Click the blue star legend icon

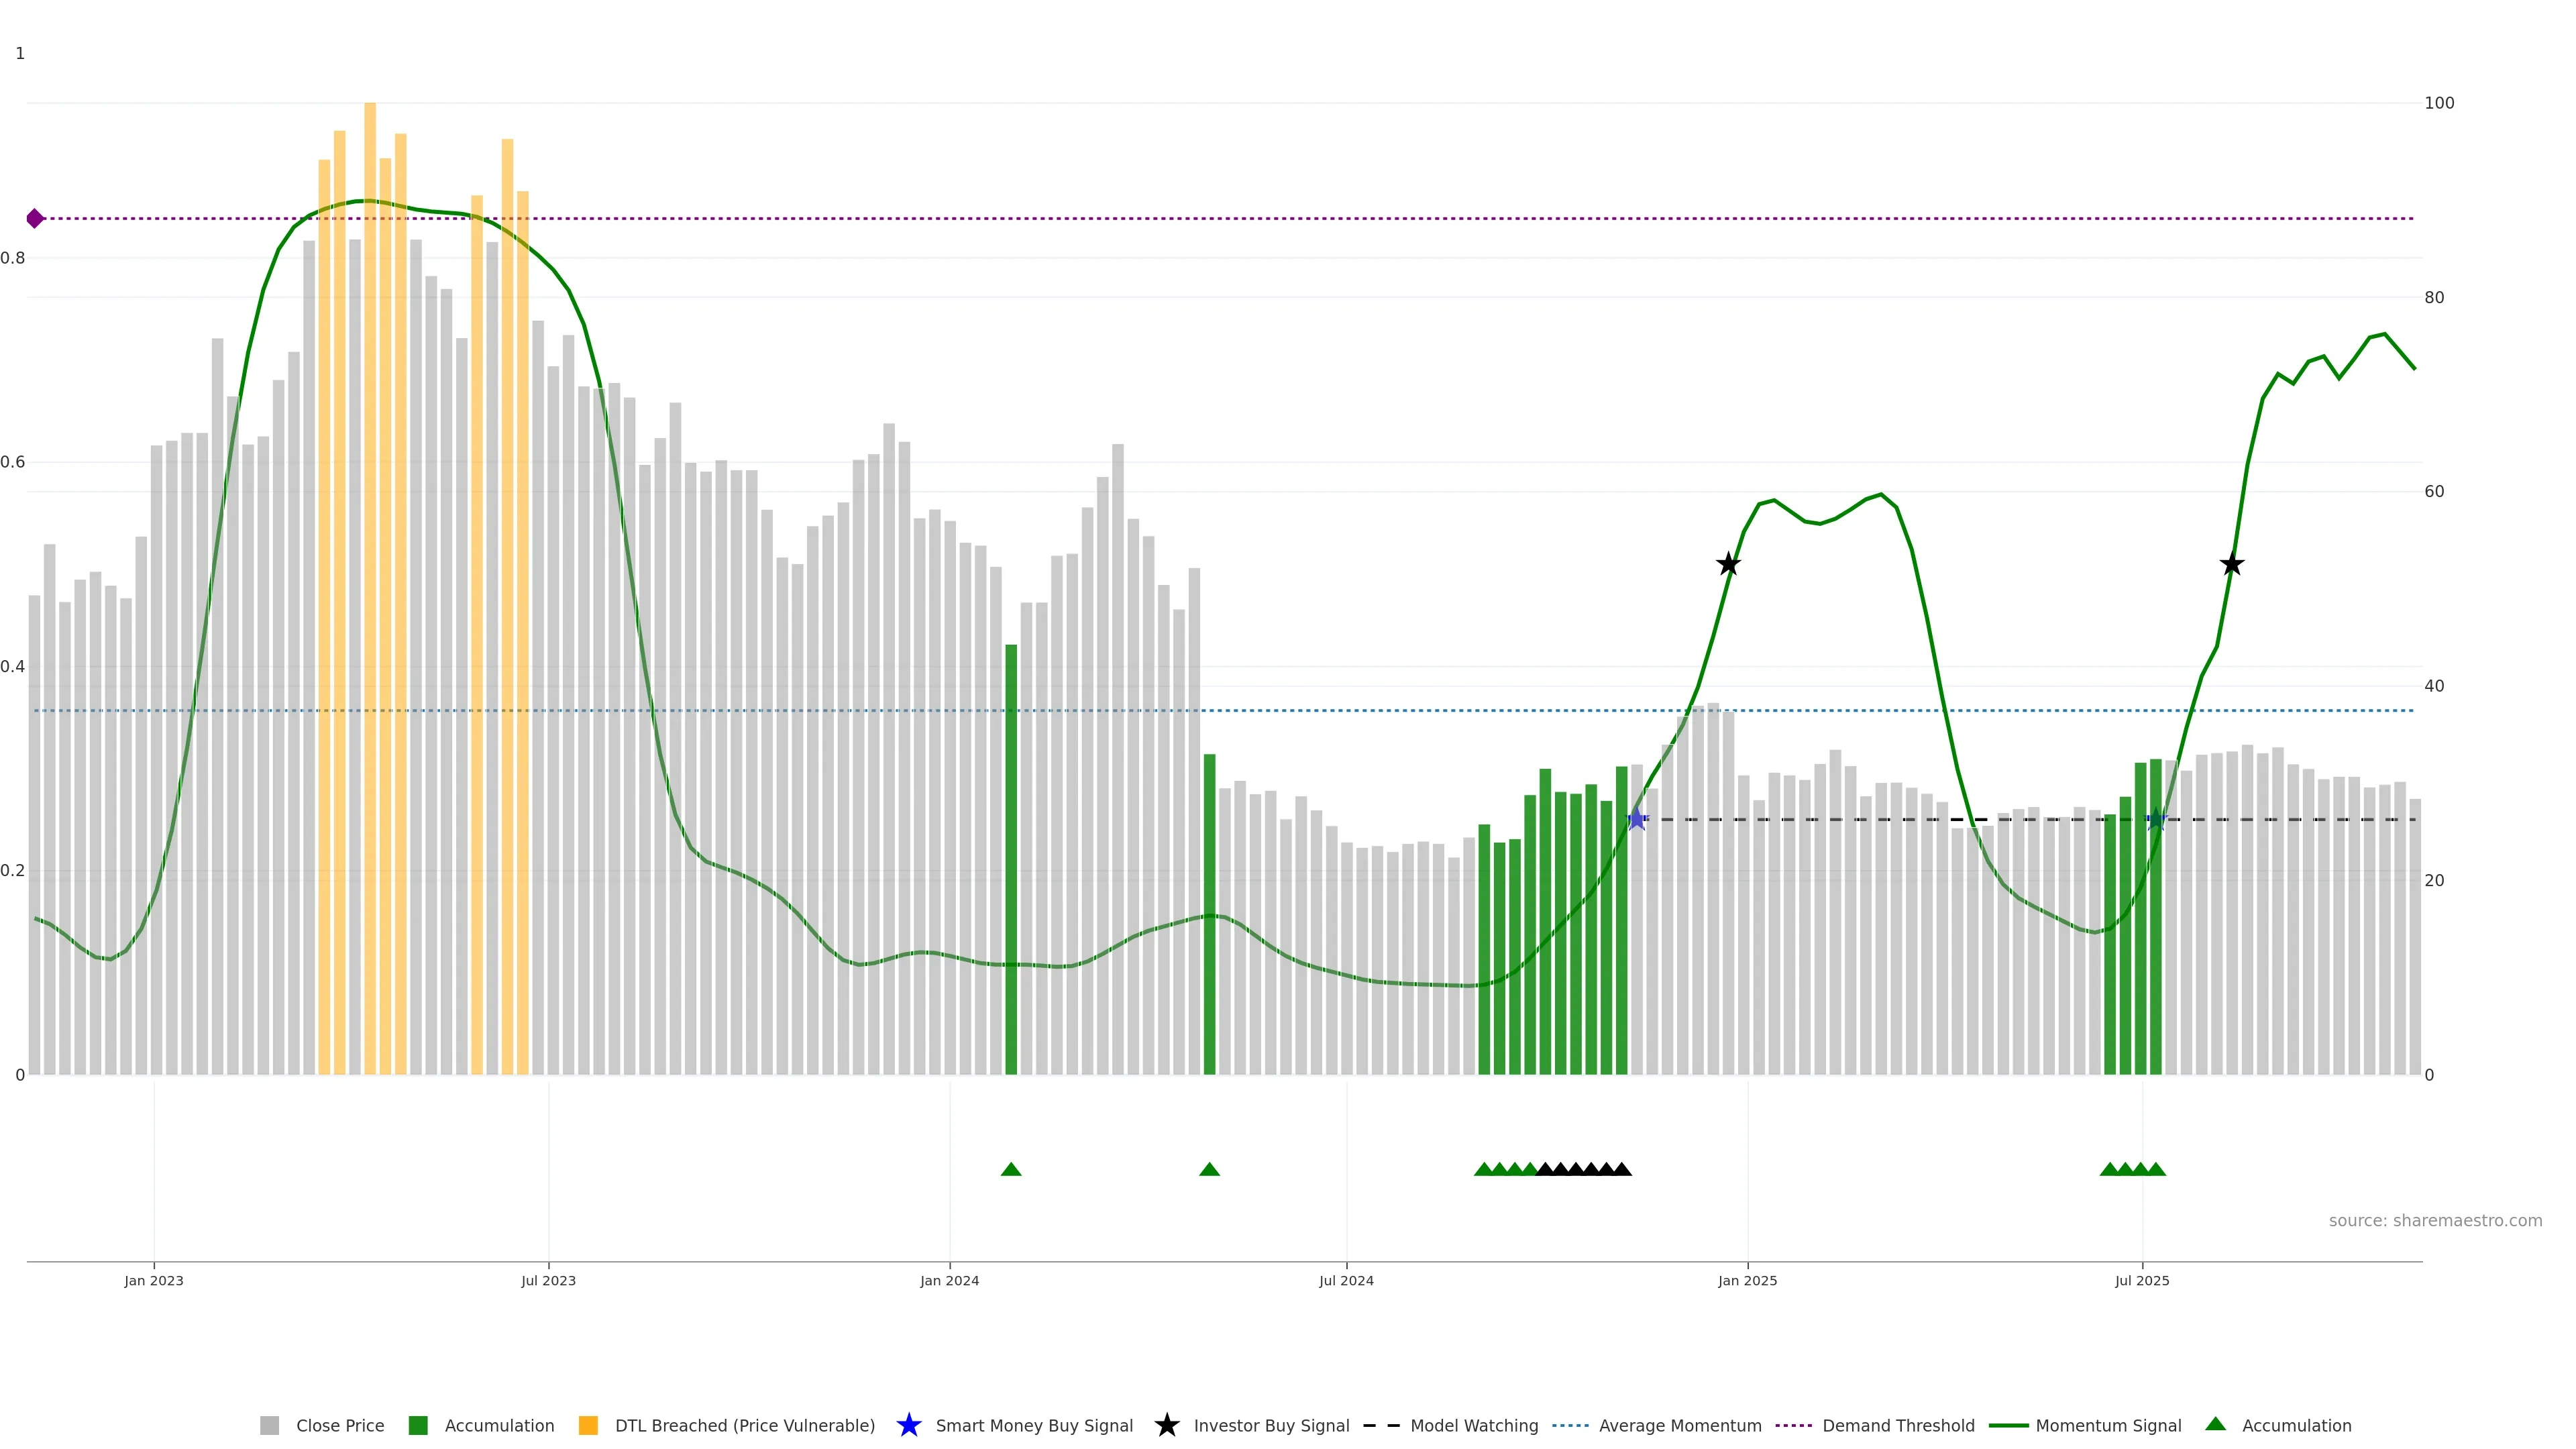click(908, 1425)
